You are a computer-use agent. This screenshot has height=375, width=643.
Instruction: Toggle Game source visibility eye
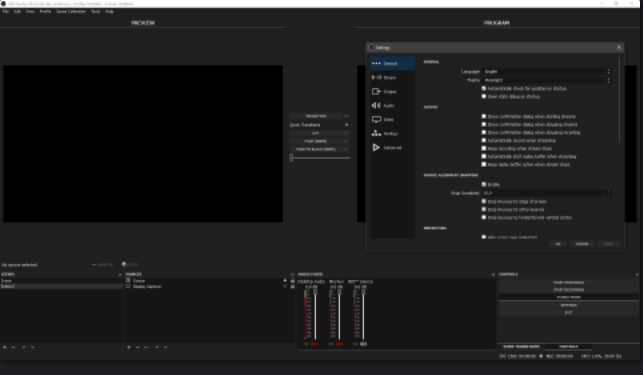pos(285,281)
